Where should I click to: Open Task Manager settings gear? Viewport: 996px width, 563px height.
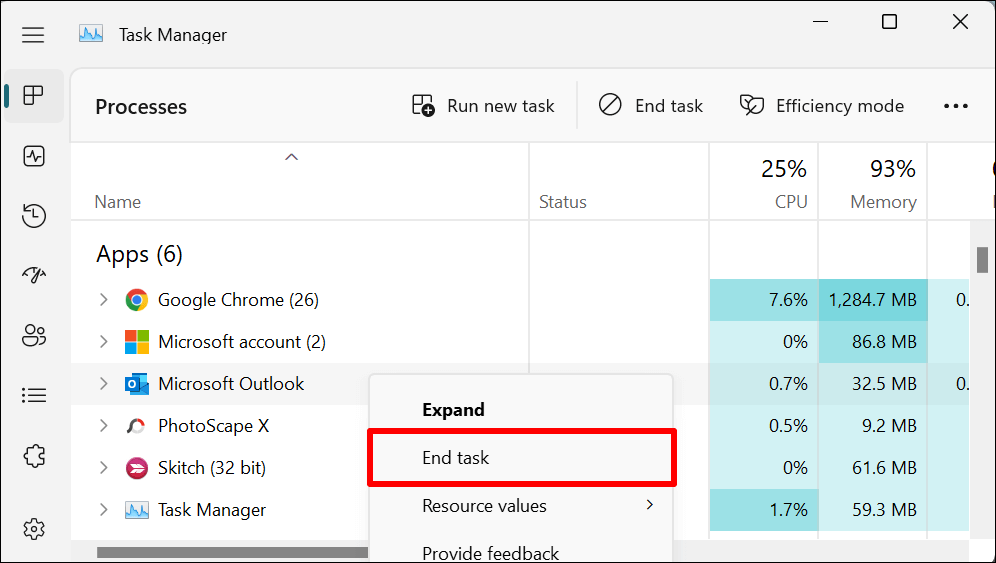click(x=34, y=527)
